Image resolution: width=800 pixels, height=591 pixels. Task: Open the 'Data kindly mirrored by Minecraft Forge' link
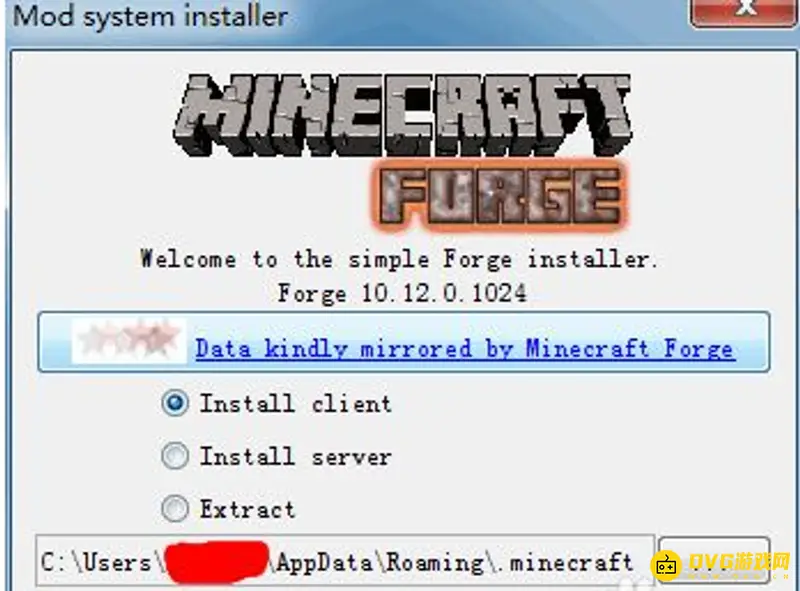tap(465, 350)
